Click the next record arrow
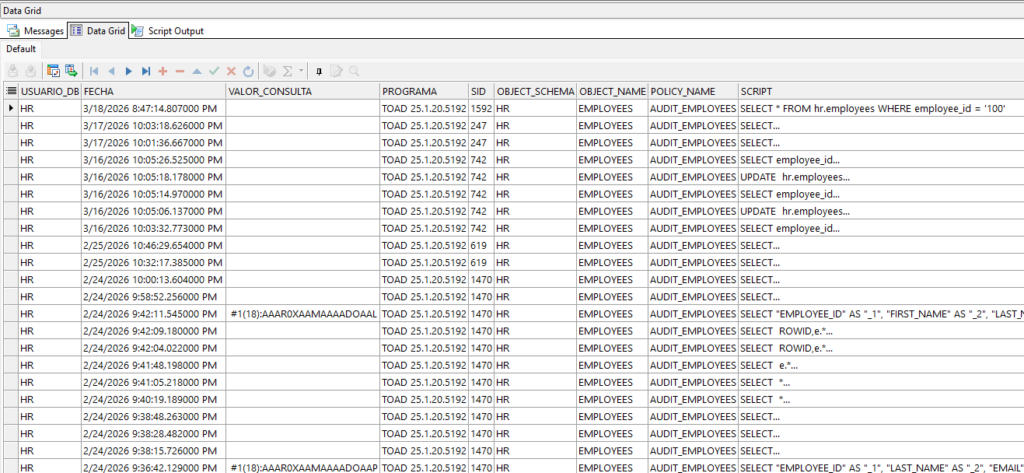This screenshot has width=1024, height=473. (129, 71)
